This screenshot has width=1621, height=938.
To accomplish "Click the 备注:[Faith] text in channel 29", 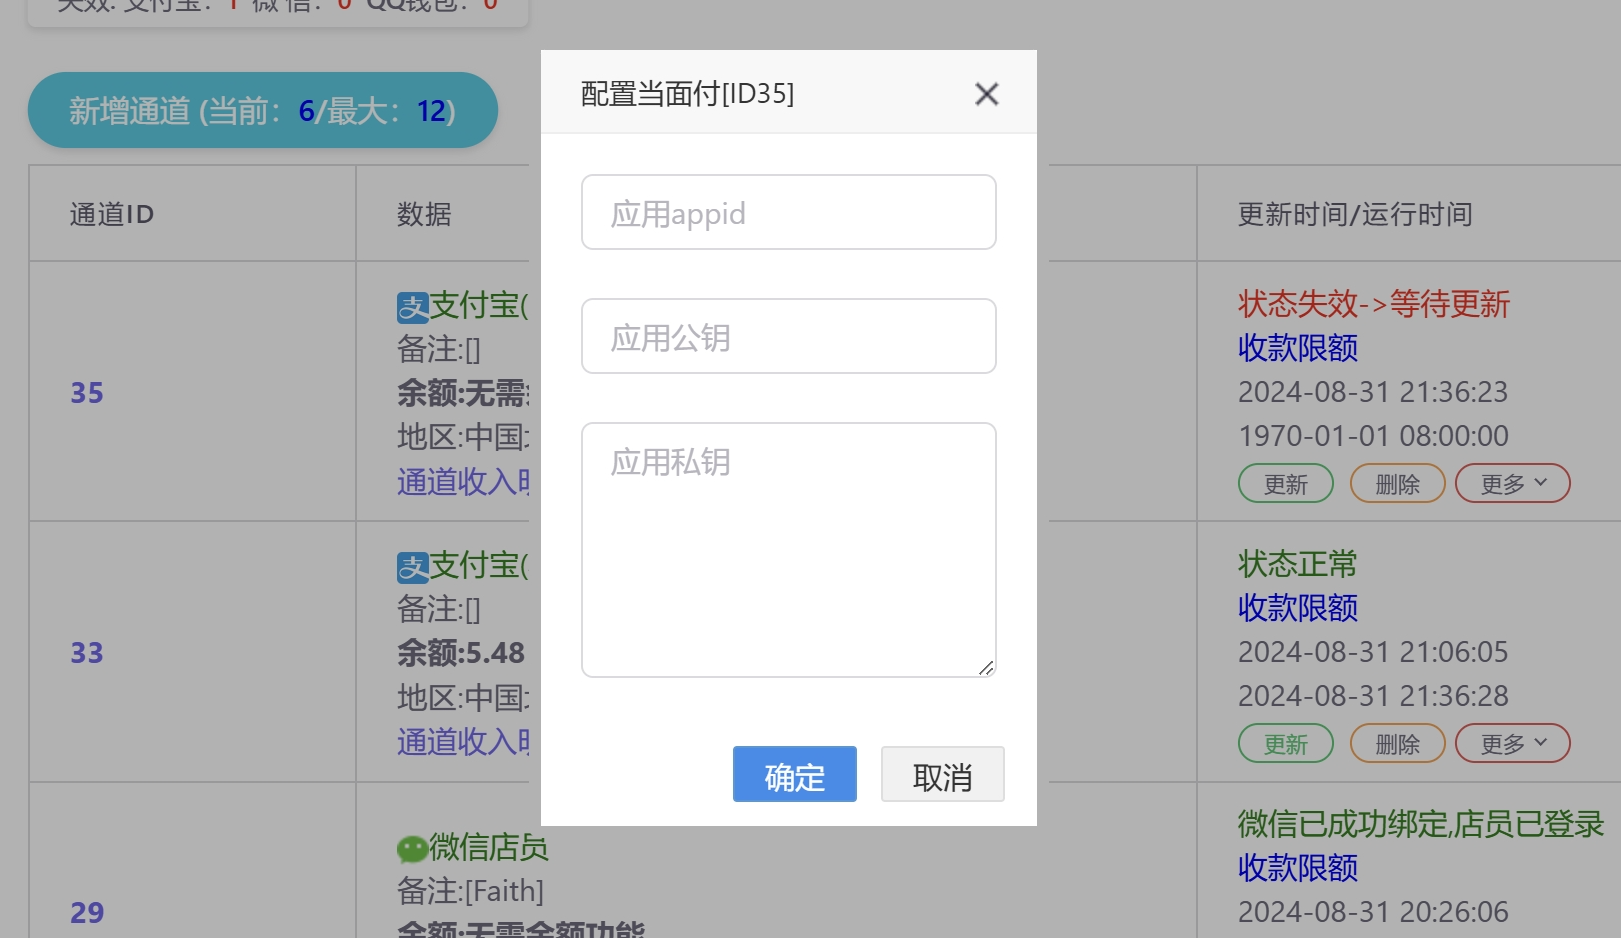I will (x=470, y=891).
